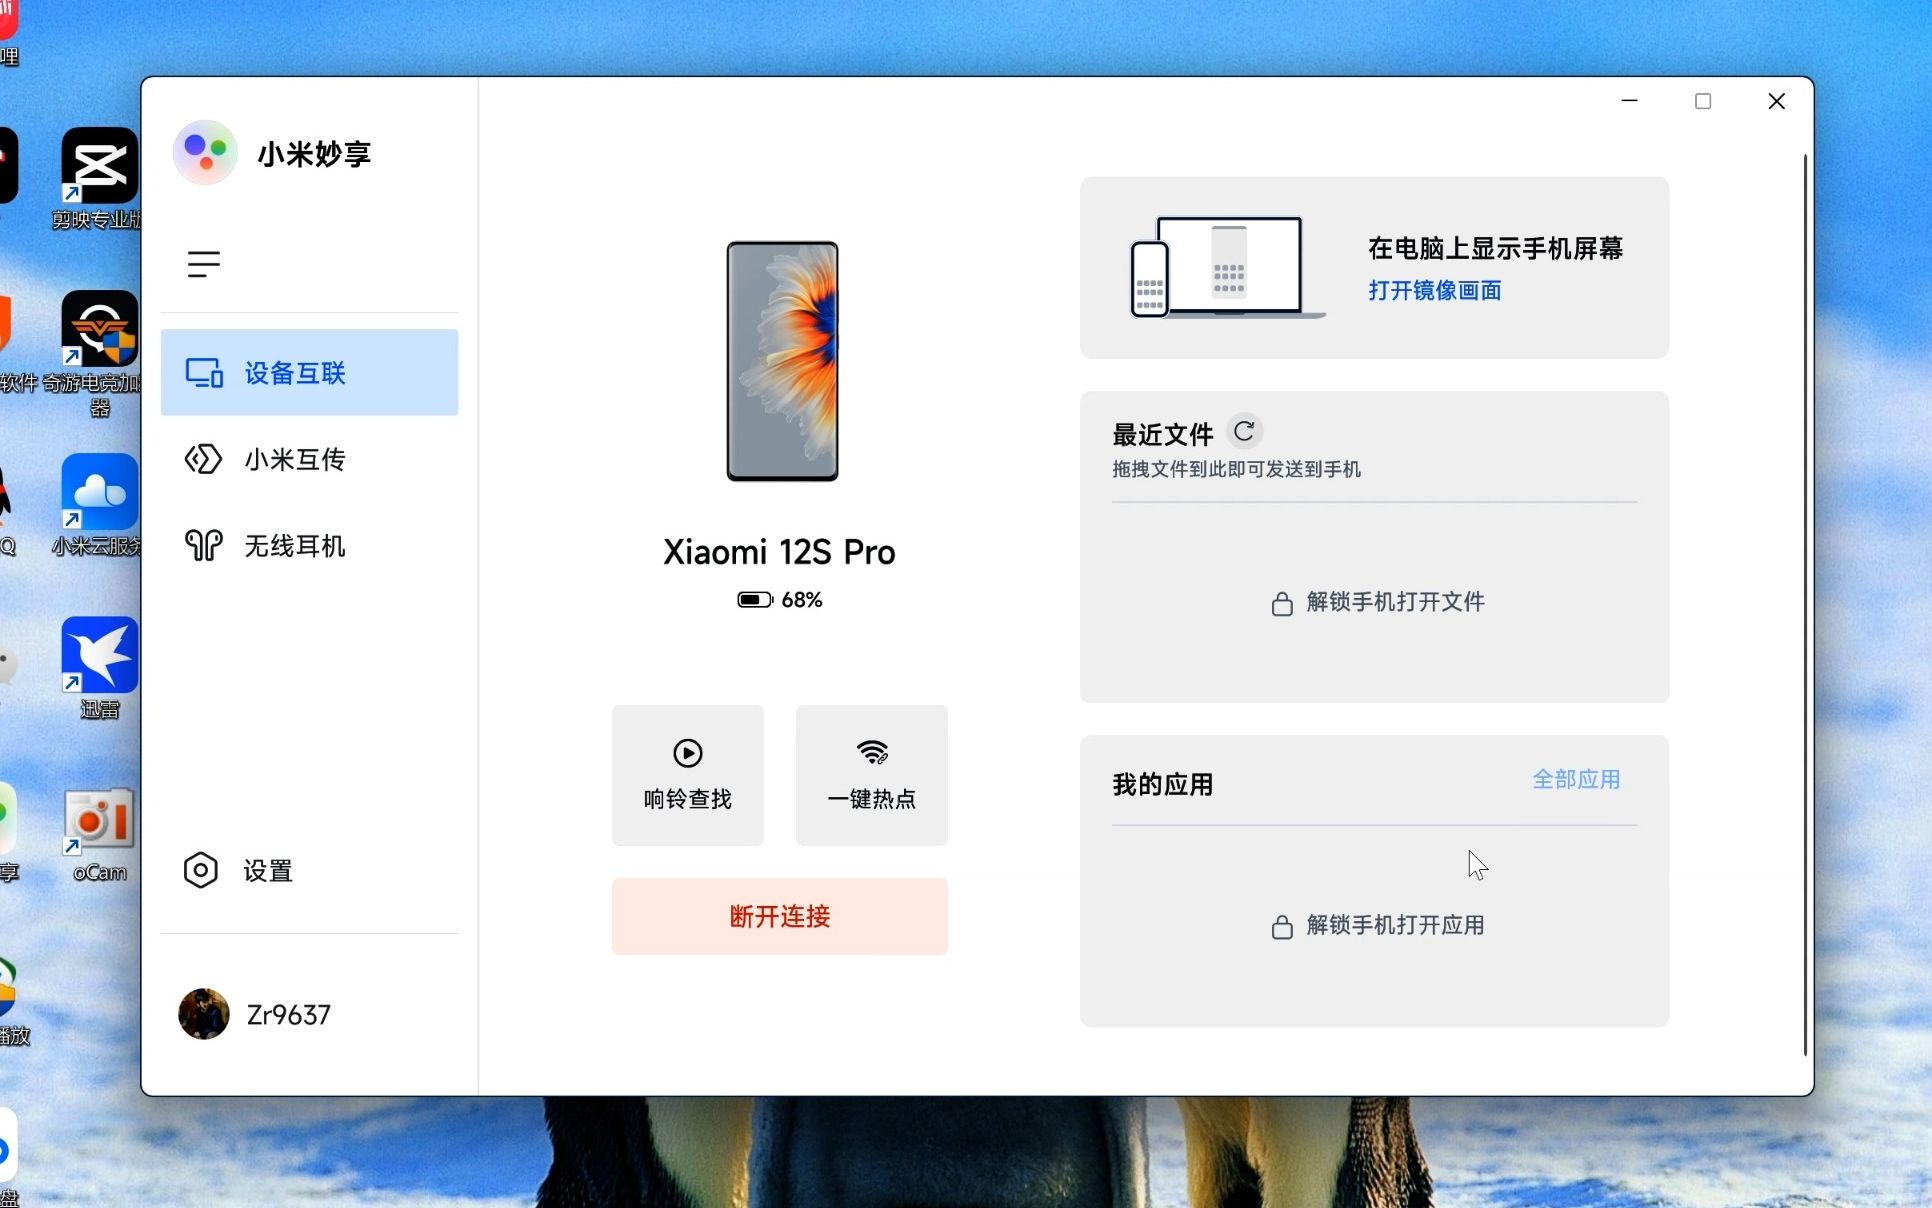Click the lock icon beside 解锁手机打开应用
1932x1208 pixels.
pos(1282,927)
